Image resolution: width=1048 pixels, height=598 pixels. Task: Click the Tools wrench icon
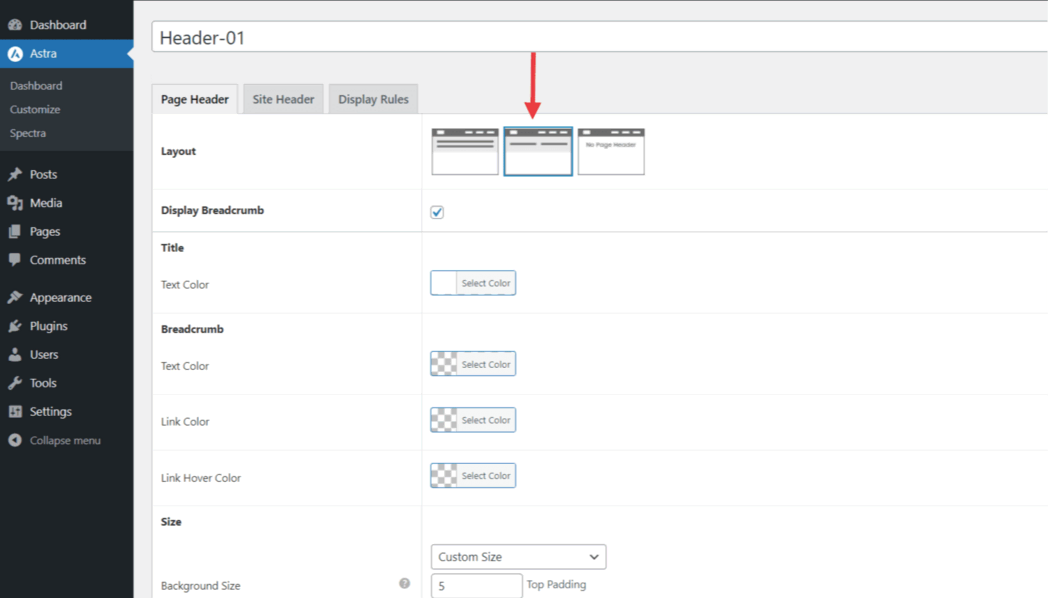[15, 383]
